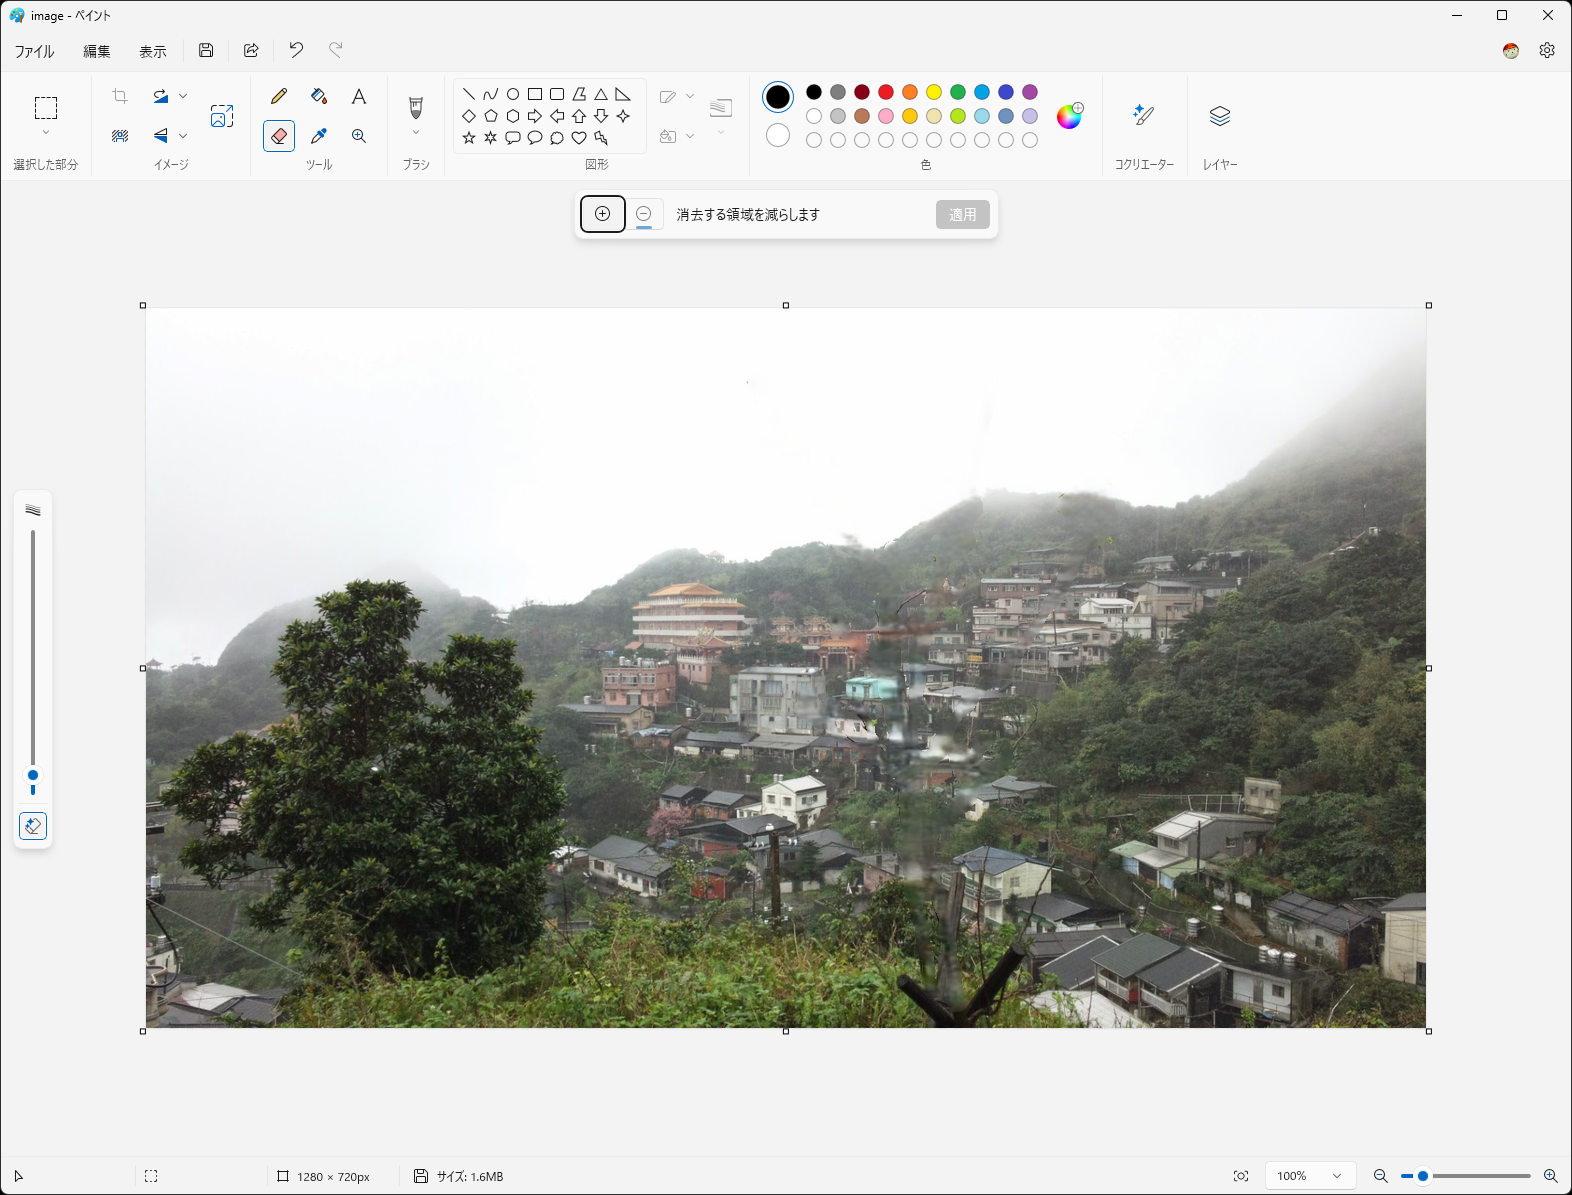Select secondary color 2 swatch
1572x1195 pixels.
click(x=778, y=135)
